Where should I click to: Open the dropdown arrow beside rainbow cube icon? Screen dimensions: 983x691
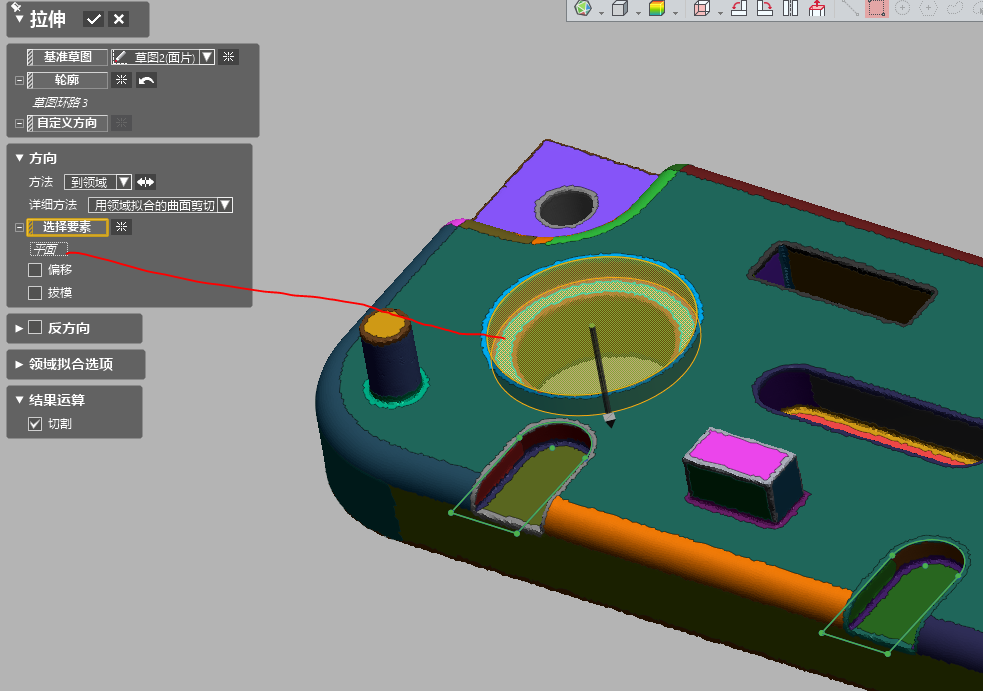pyautogui.click(x=675, y=13)
